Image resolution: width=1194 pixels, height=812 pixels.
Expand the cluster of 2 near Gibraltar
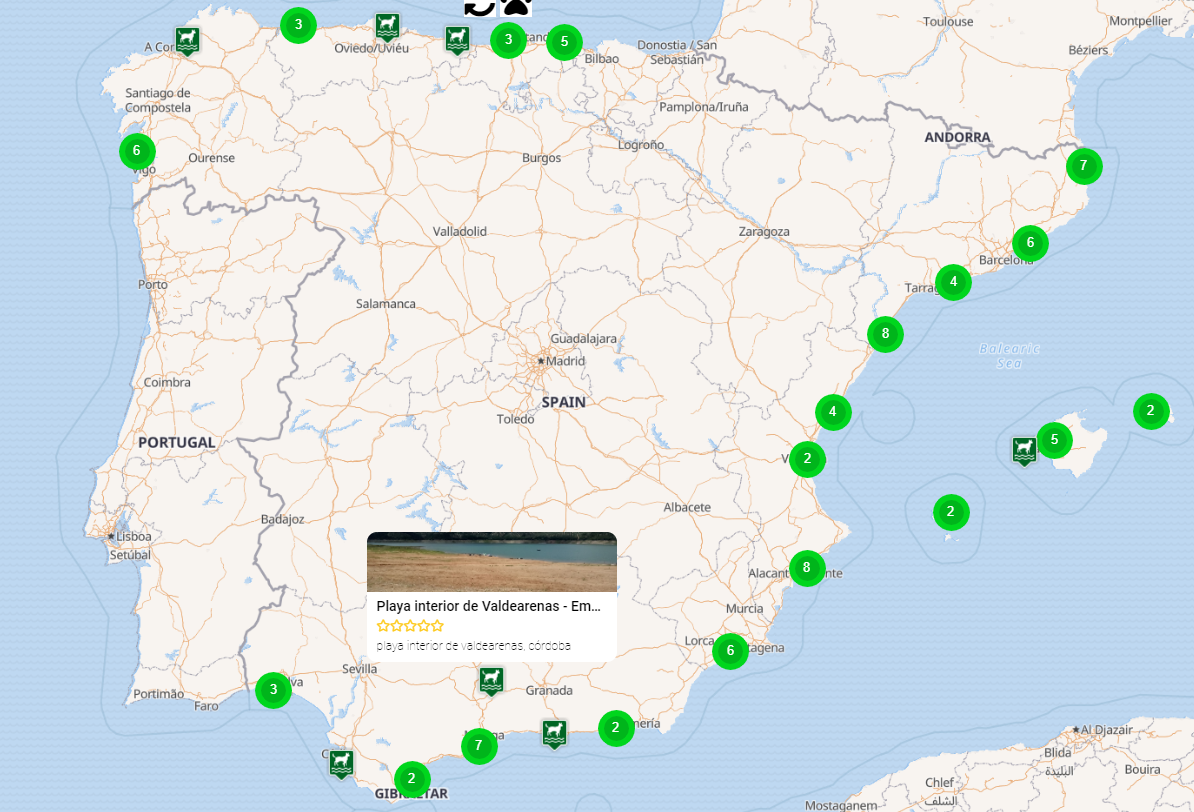click(412, 779)
